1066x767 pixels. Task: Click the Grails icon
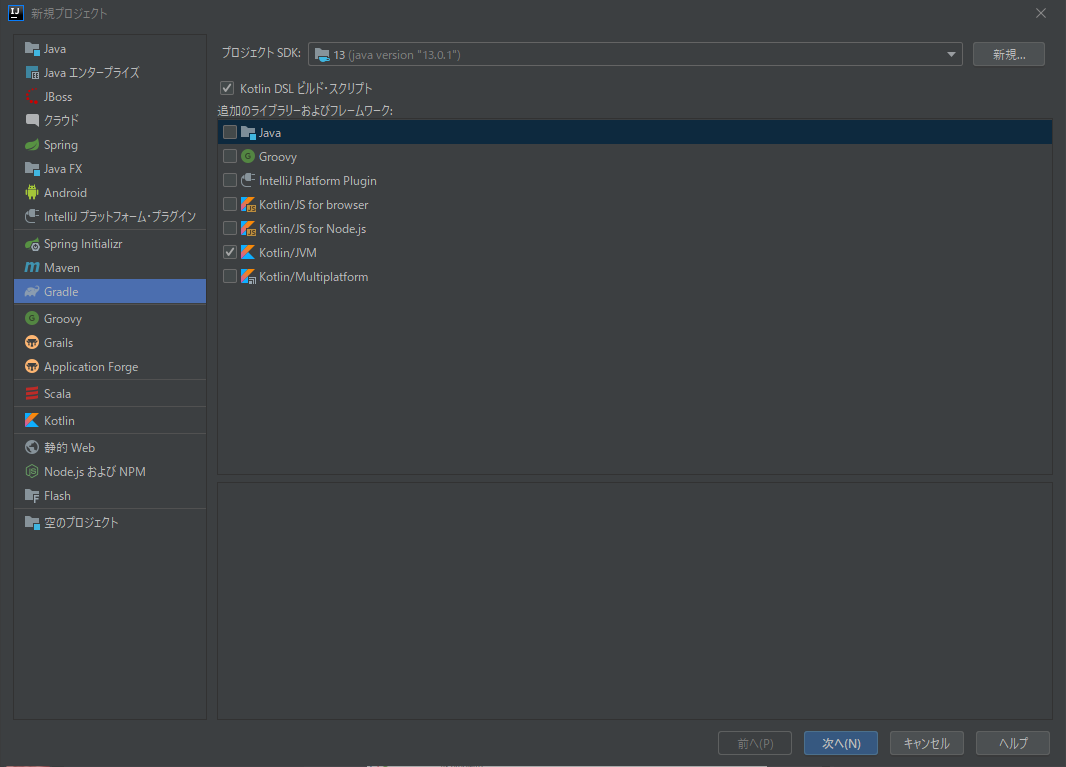pyautogui.click(x=32, y=342)
